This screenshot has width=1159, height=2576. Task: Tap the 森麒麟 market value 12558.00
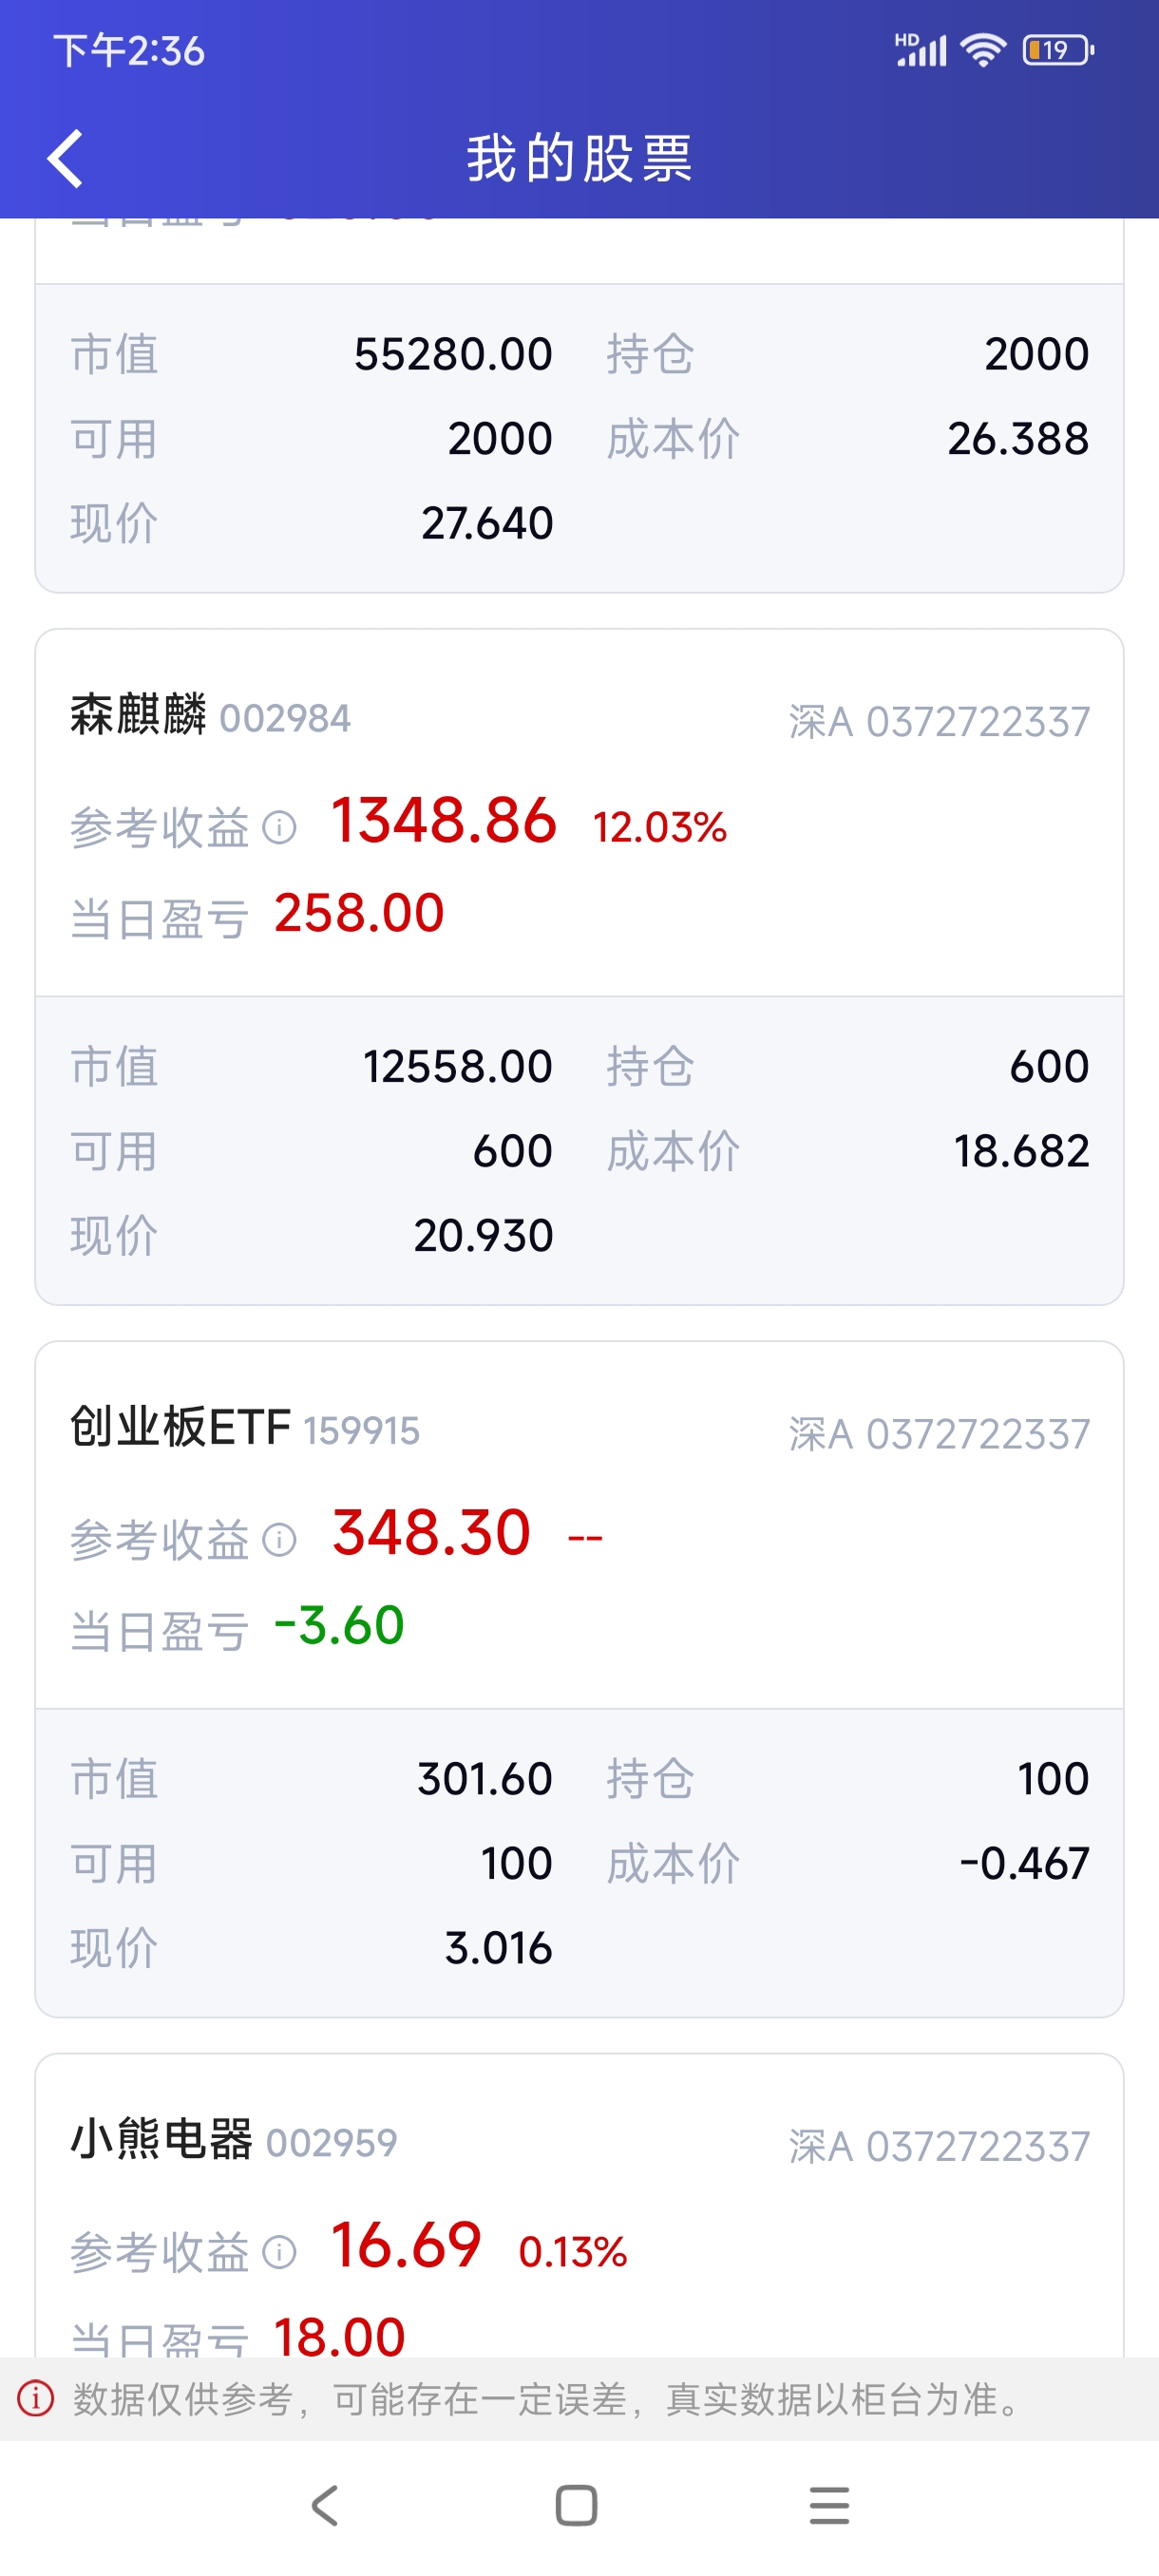click(x=457, y=1066)
